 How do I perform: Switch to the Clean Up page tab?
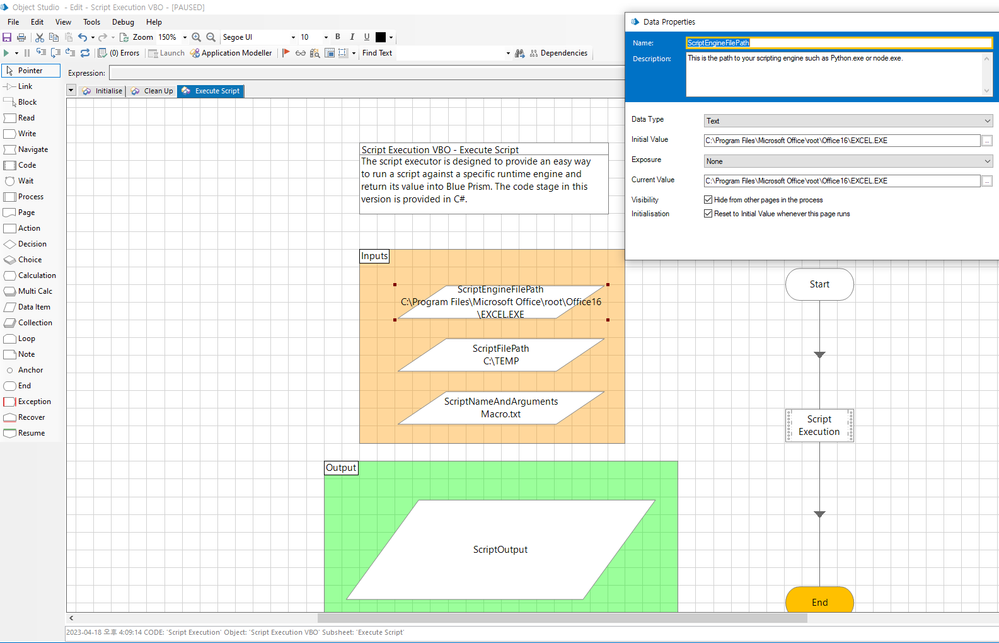click(x=151, y=91)
